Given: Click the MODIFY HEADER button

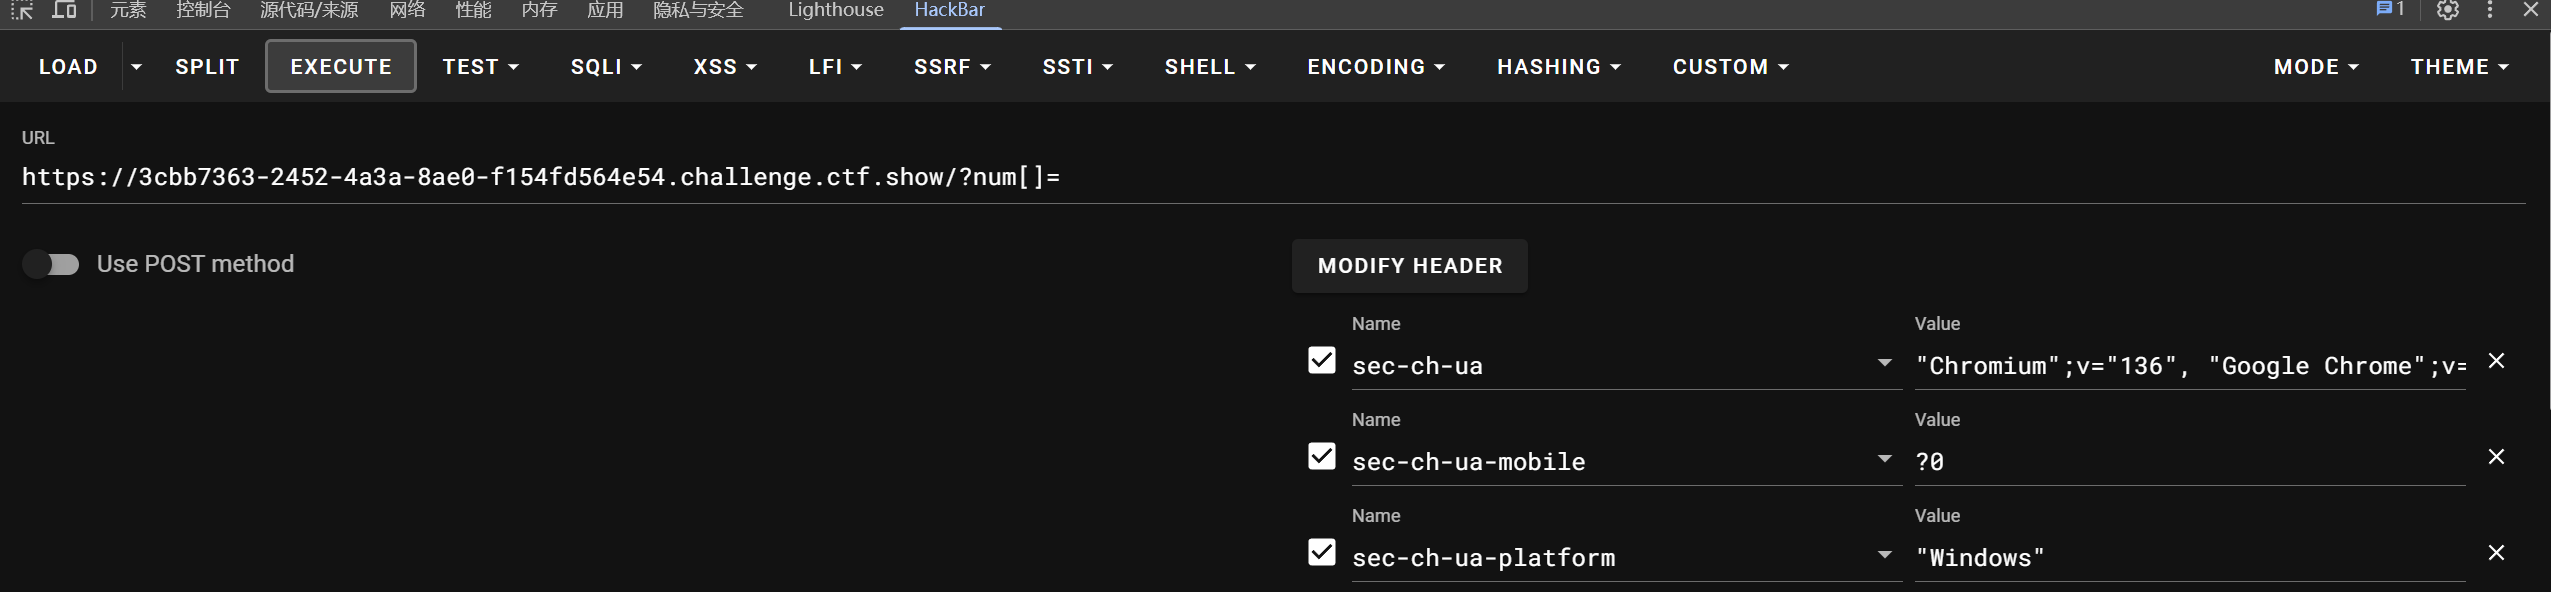Looking at the screenshot, I should [1409, 266].
